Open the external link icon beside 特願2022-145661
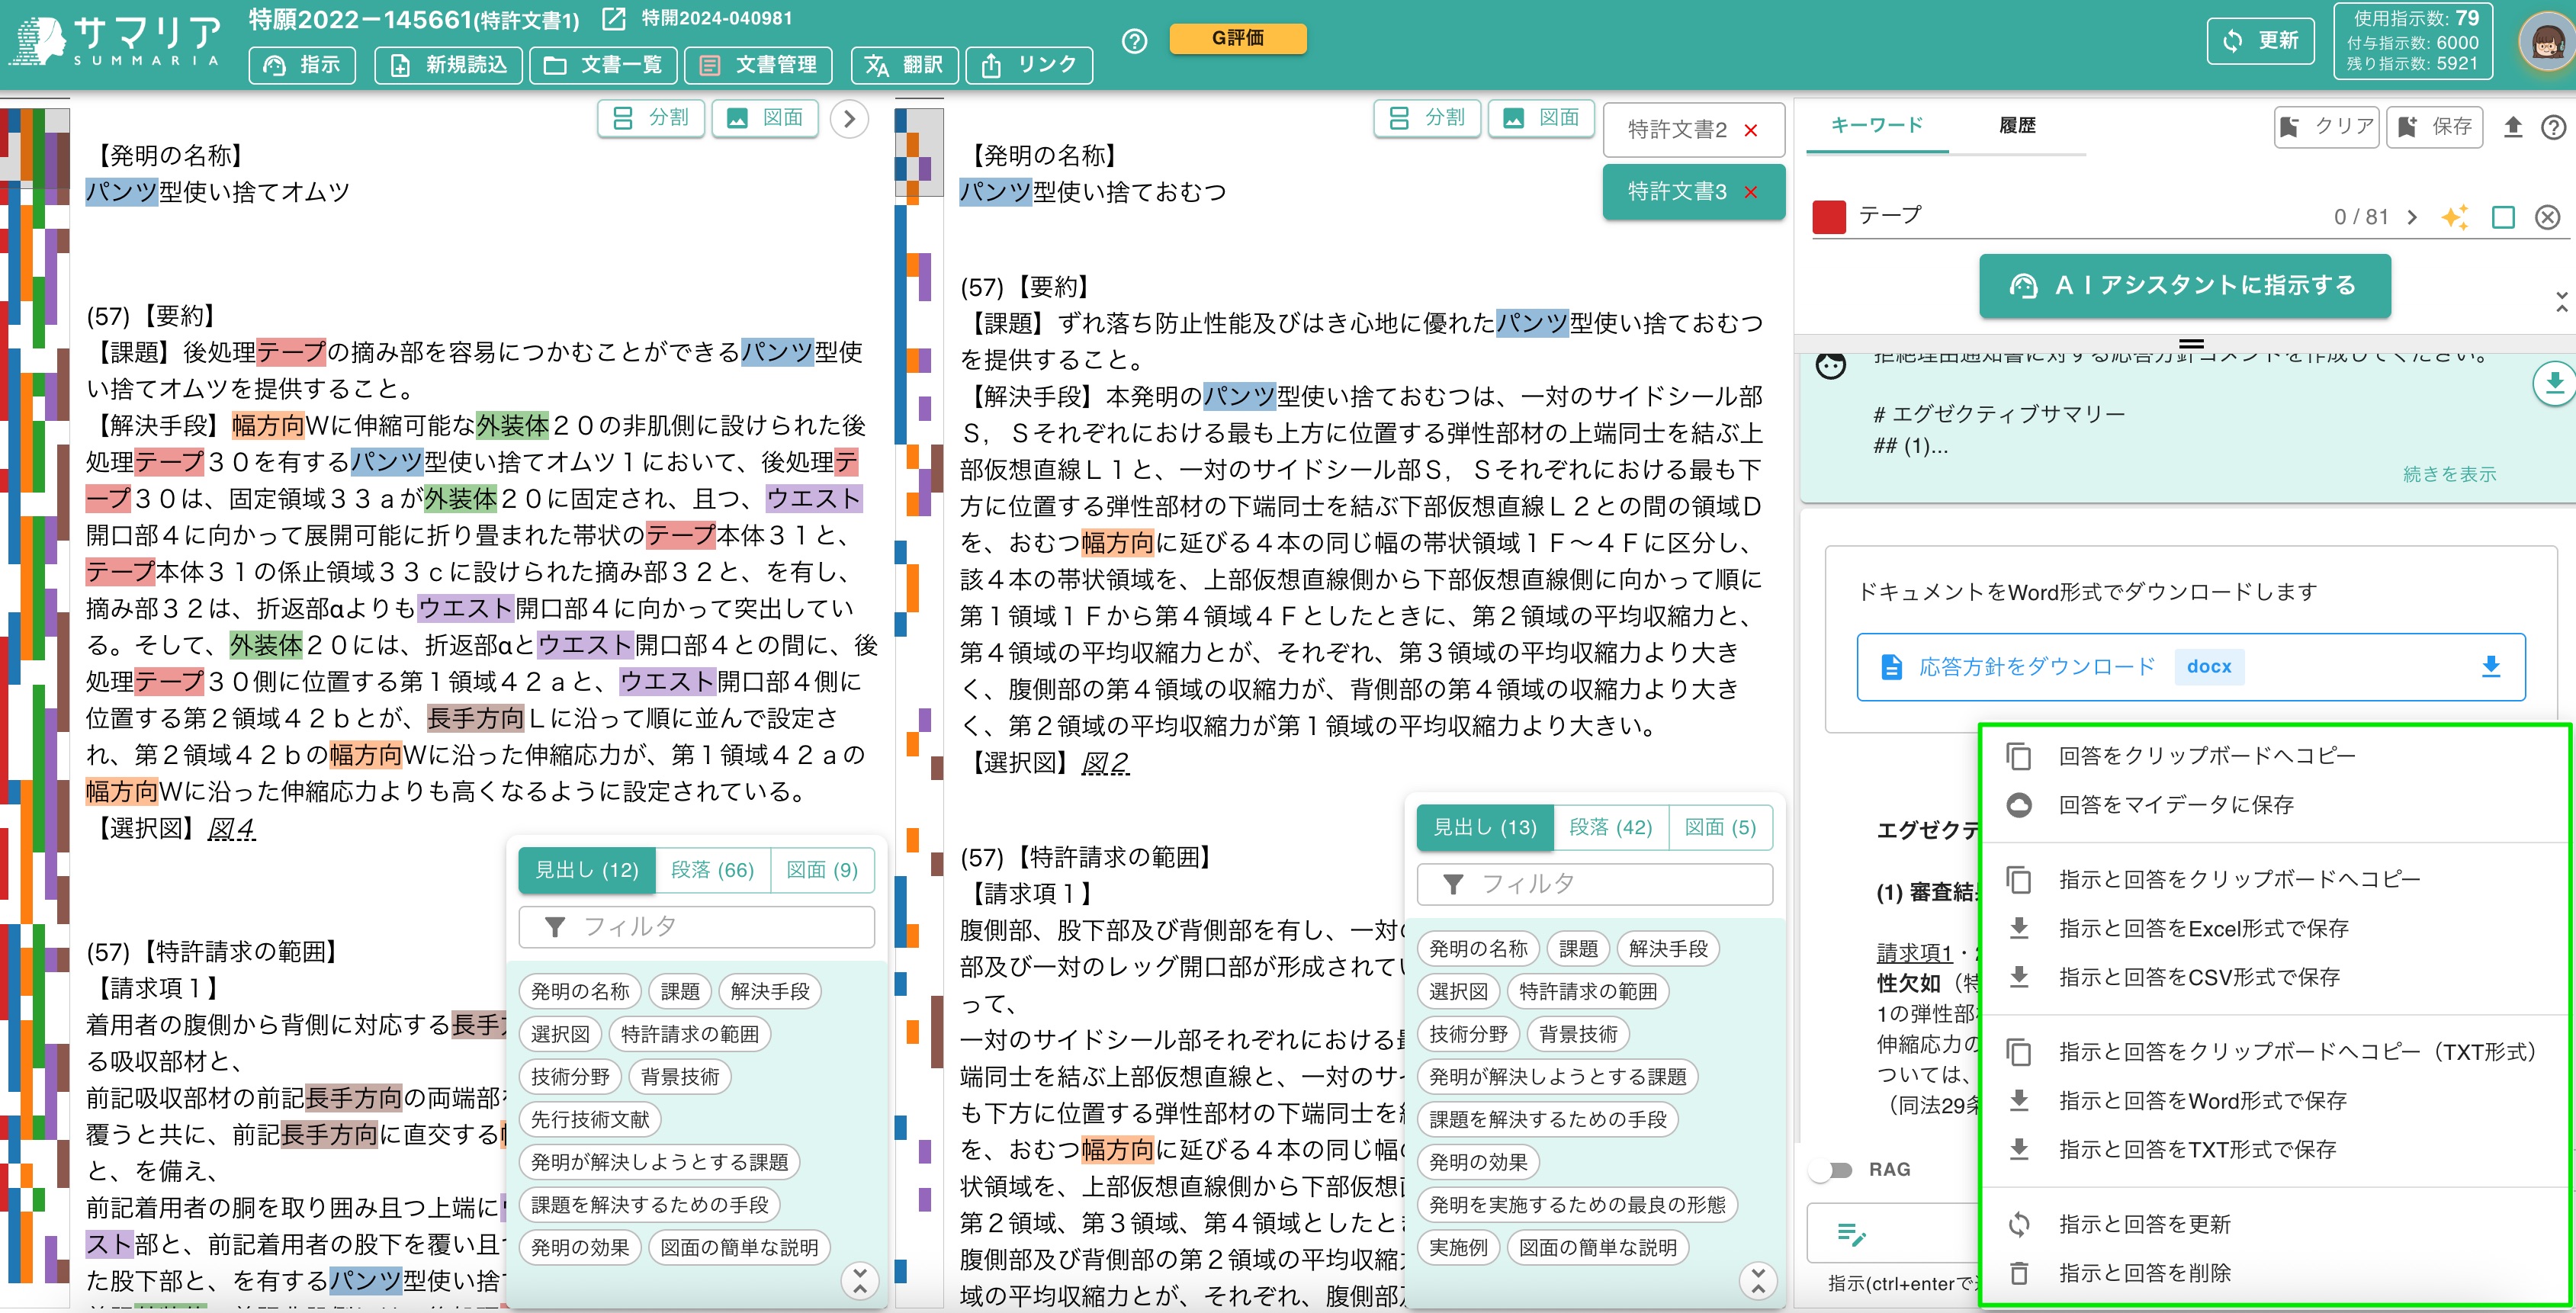This screenshot has width=2576, height=1313. tap(614, 19)
